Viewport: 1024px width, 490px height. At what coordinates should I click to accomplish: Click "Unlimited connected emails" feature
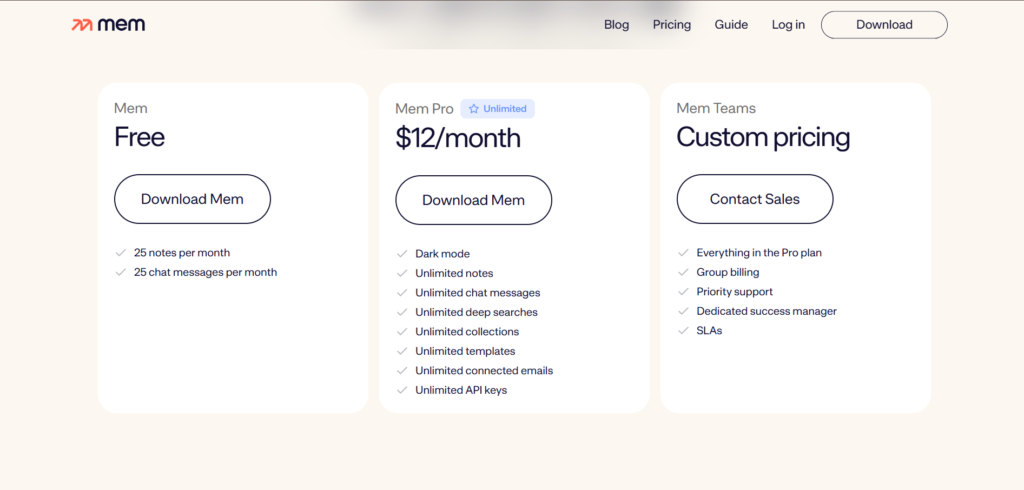[484, 370]
